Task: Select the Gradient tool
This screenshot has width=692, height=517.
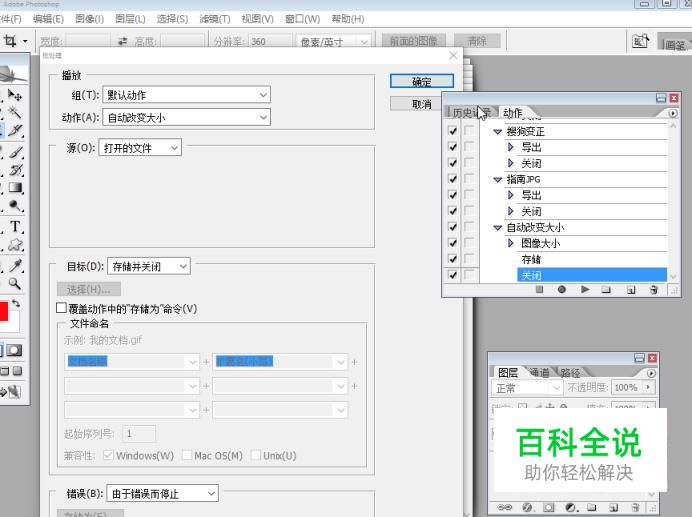Action: point(15,189)
